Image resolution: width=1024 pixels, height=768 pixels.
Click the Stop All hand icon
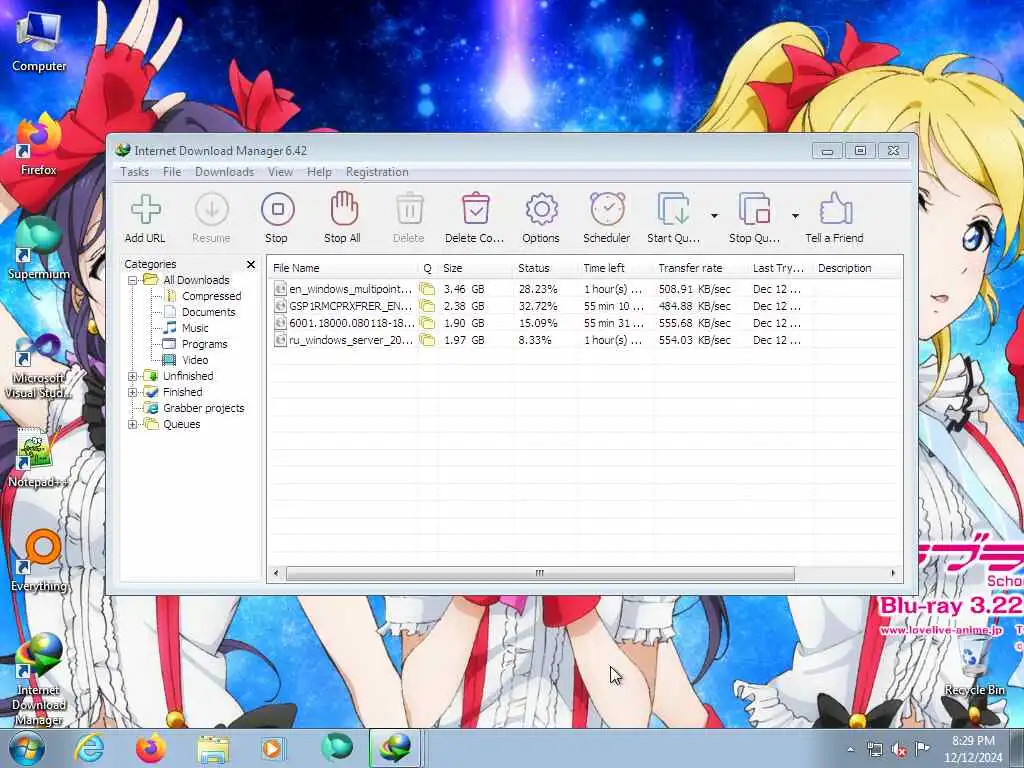point(343,218)
